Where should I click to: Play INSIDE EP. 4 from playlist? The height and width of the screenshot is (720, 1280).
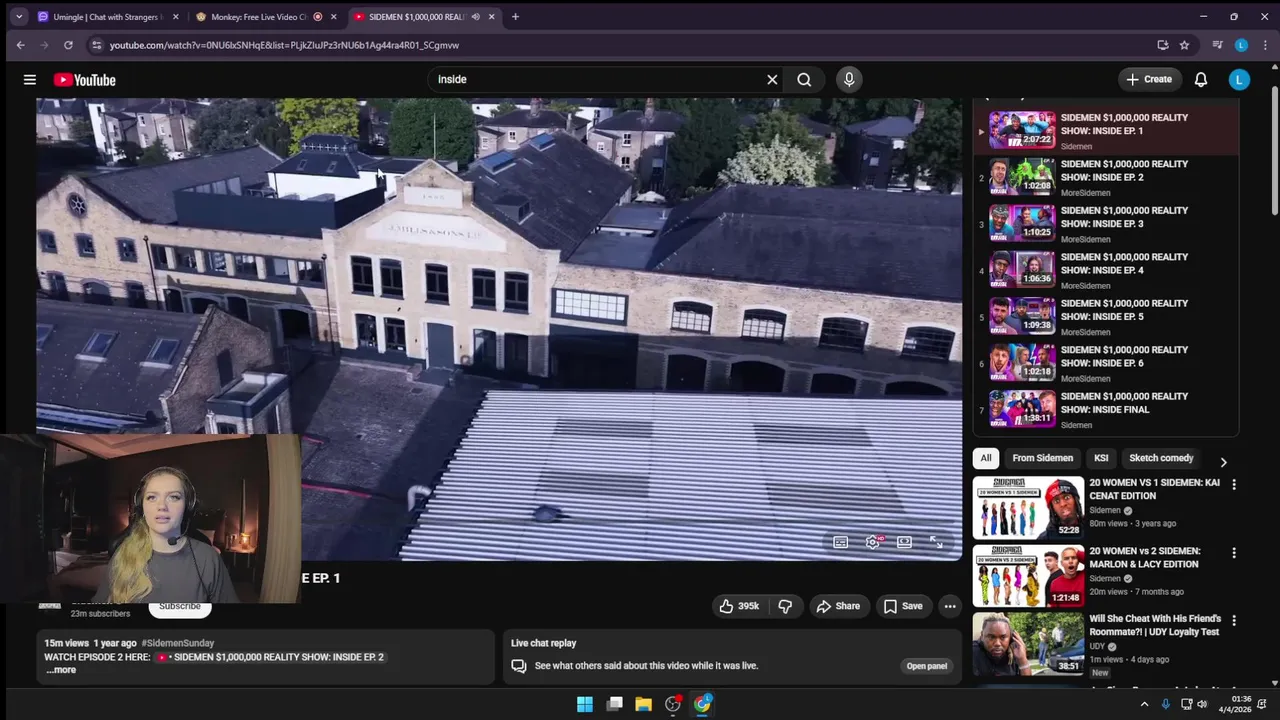point(1108,270)
